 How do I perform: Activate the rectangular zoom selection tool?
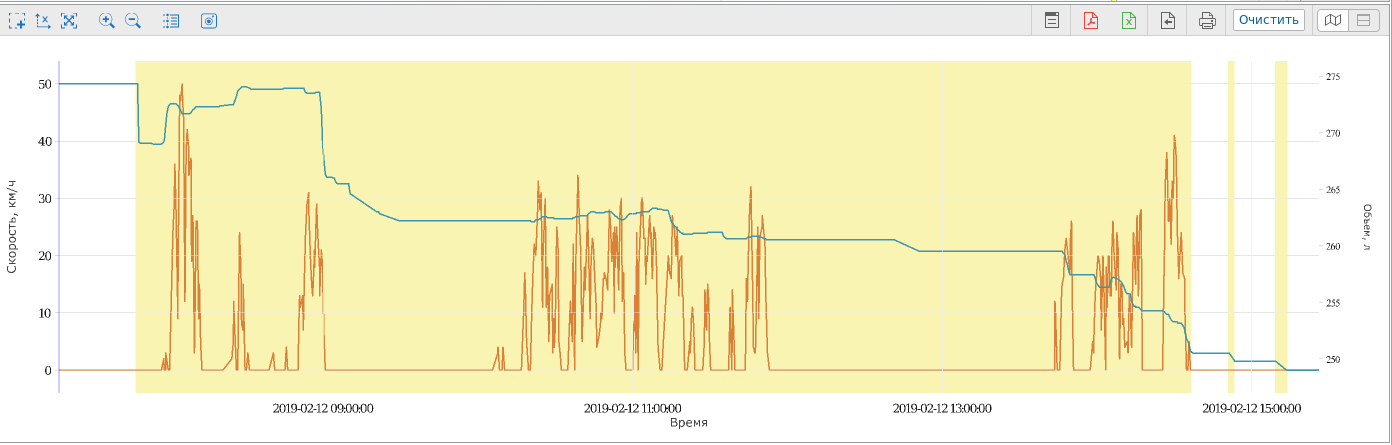[x=16, y=21]
